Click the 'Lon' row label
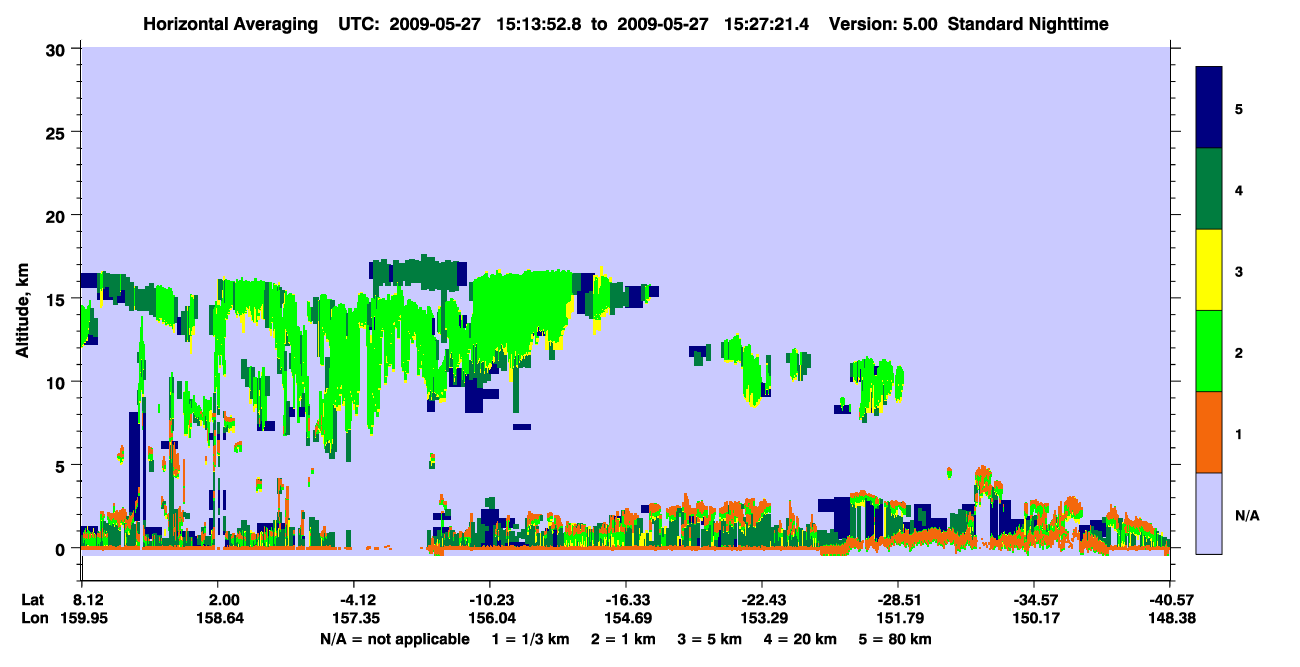This screenshot has height=667, width=1300. (34, 619)
